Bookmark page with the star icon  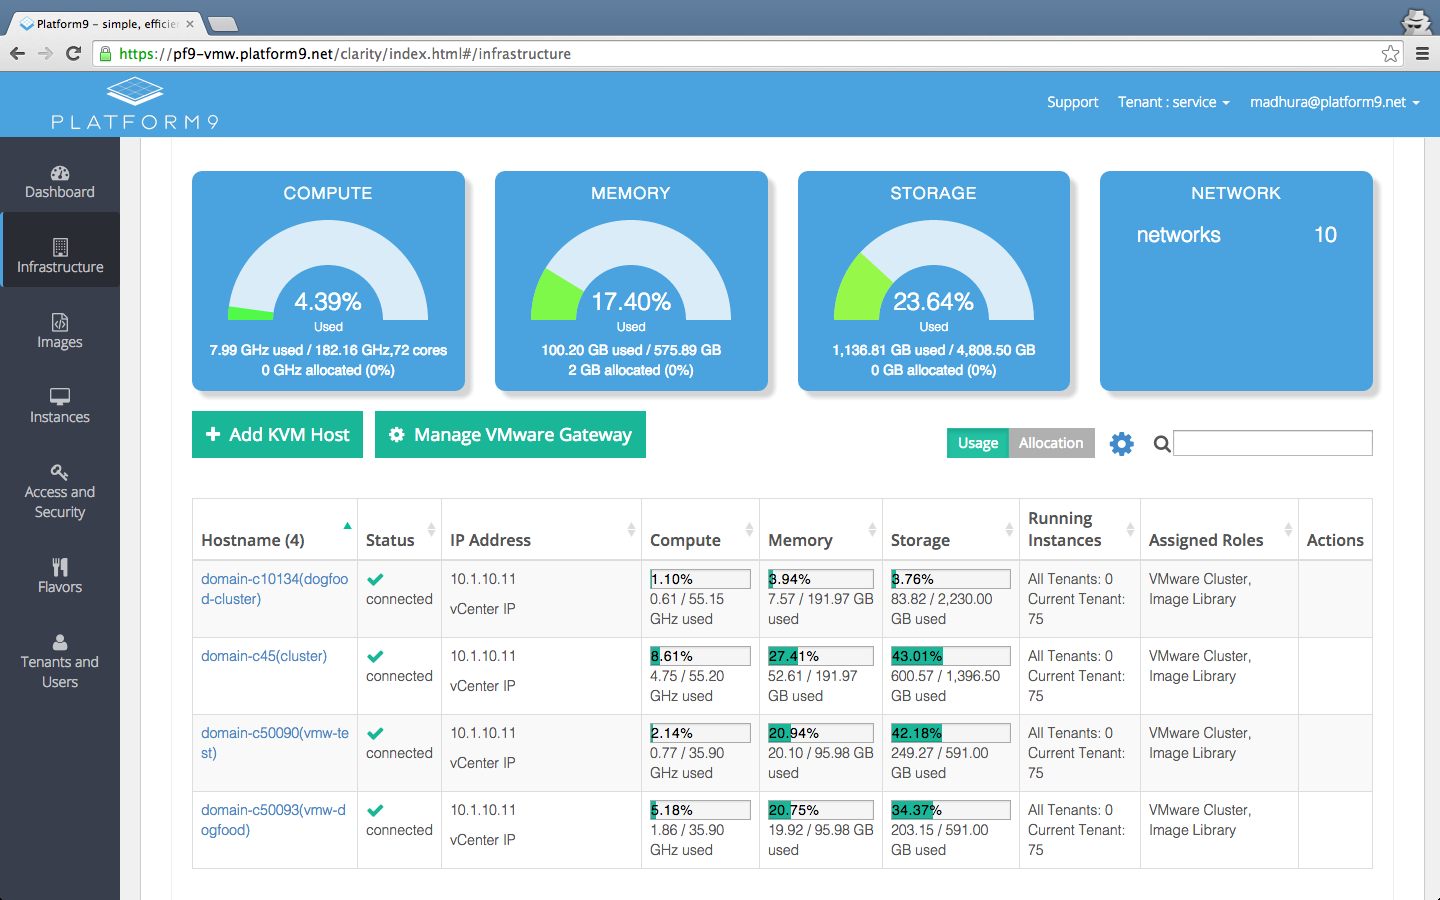1390,54
